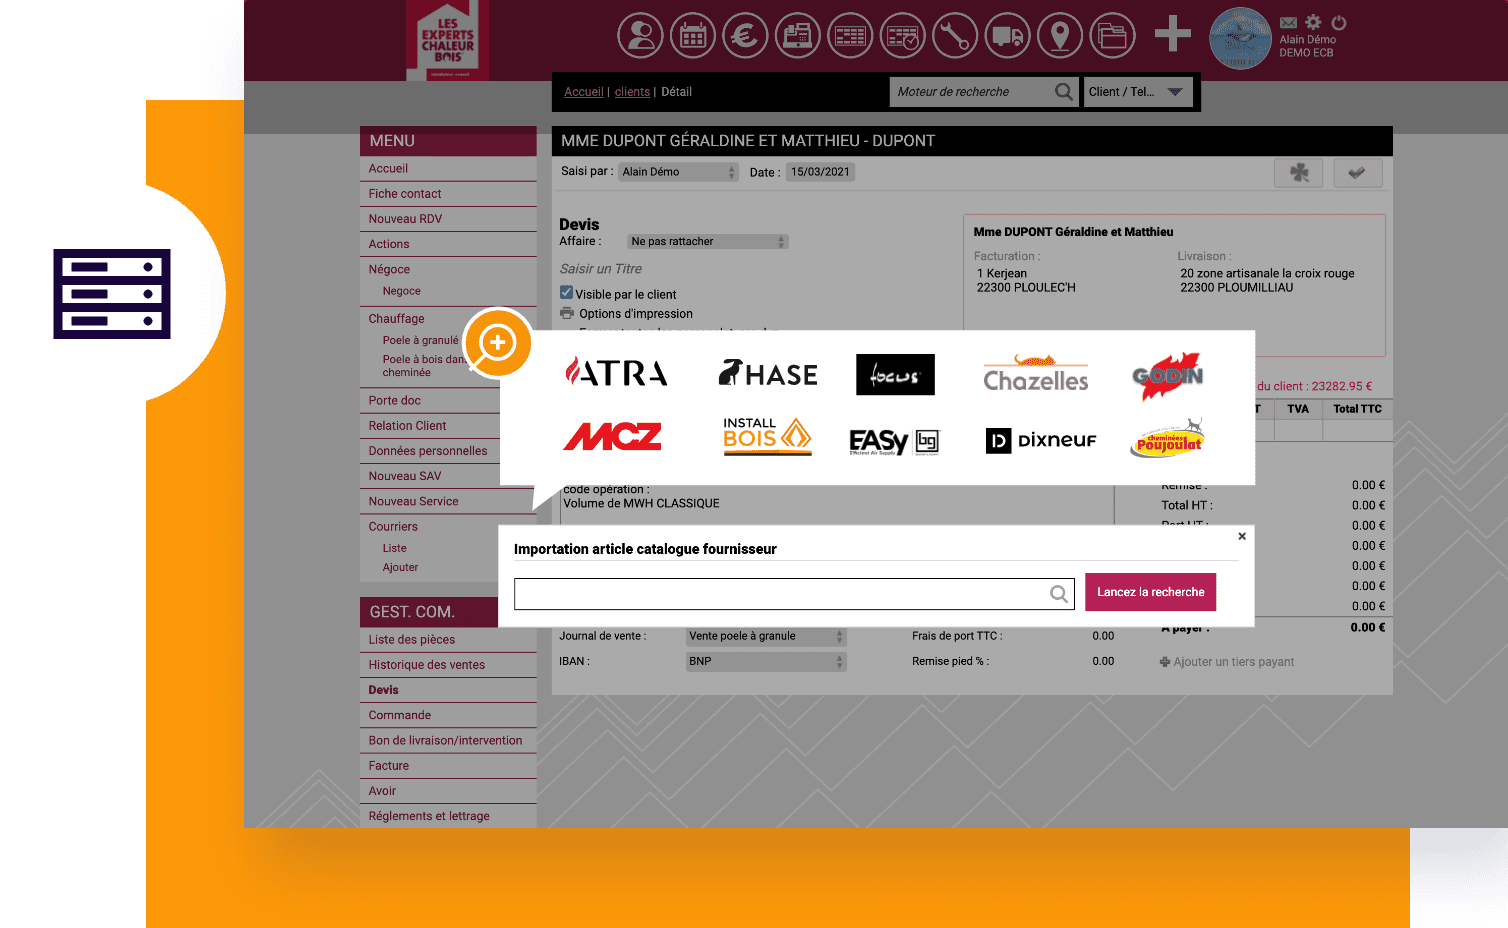Open the contacts person icon in top toolbar
The height and width of the screenshot is (928, 1508).
pos(641,35)
